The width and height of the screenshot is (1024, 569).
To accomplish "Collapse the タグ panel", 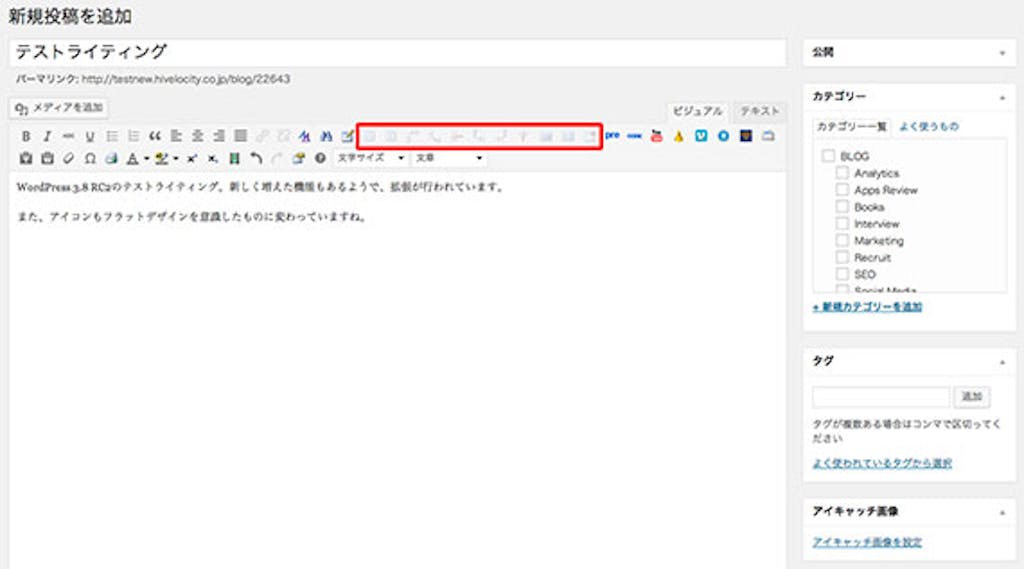I will coord(1002,362).
